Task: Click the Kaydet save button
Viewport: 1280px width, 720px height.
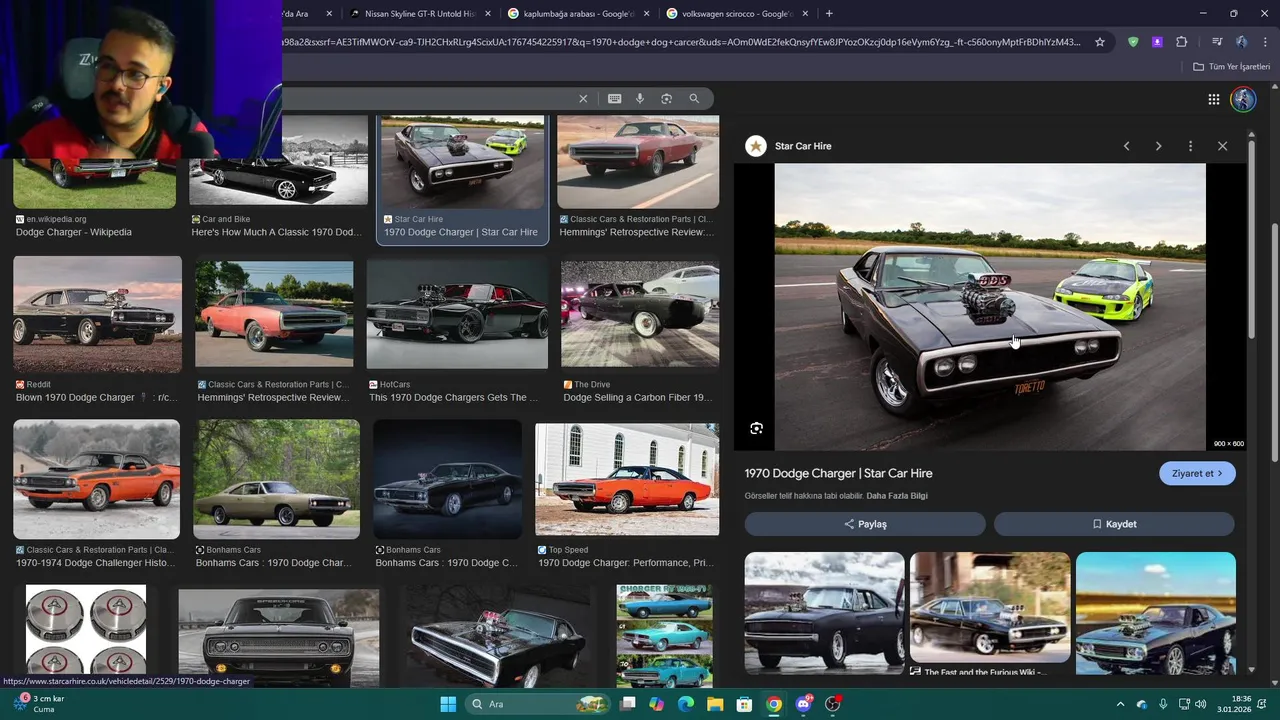Action: point(1114,524)
